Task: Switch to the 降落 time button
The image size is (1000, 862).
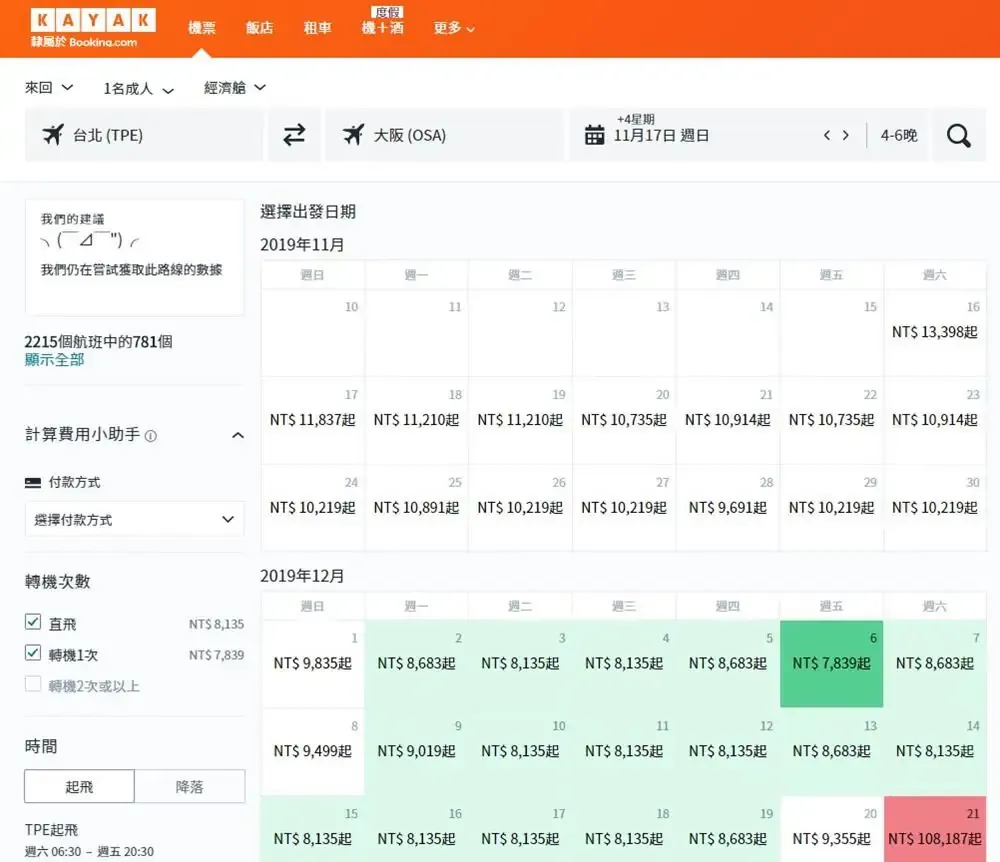Action: point(189,787)
